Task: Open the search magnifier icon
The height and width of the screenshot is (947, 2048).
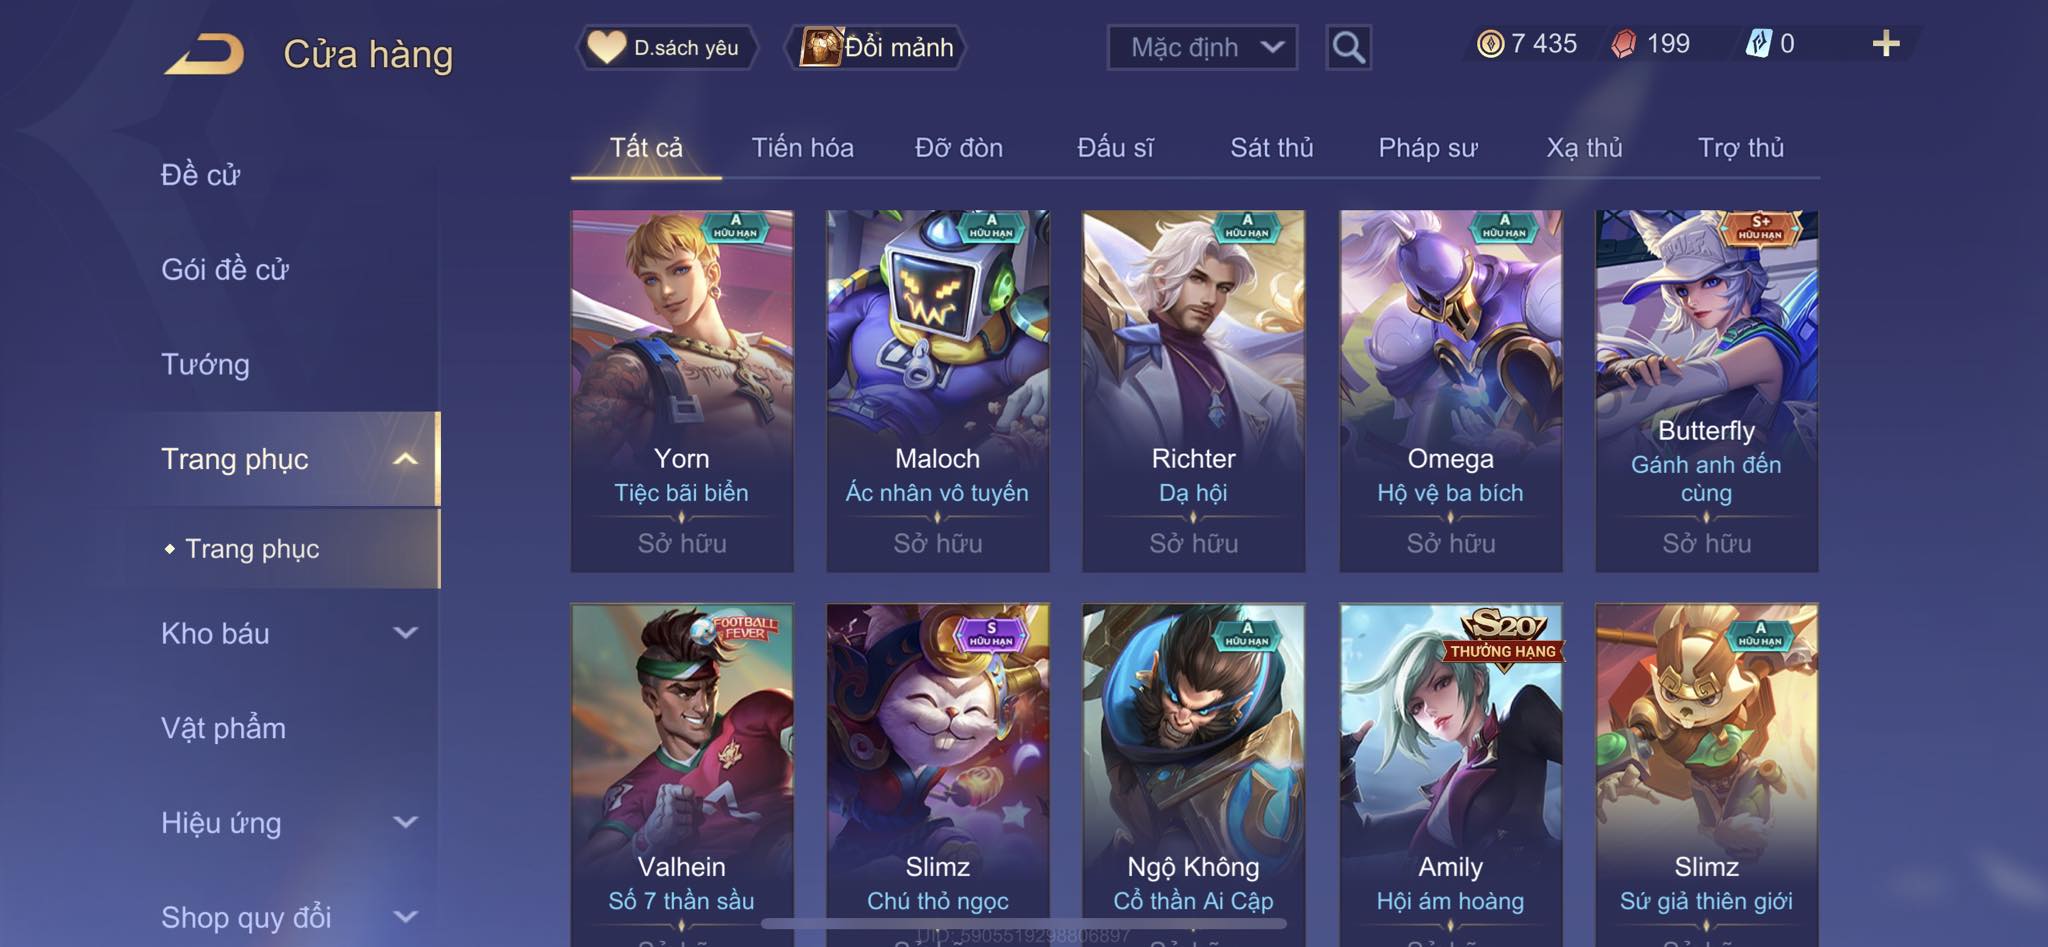Action: [1348, 47]
